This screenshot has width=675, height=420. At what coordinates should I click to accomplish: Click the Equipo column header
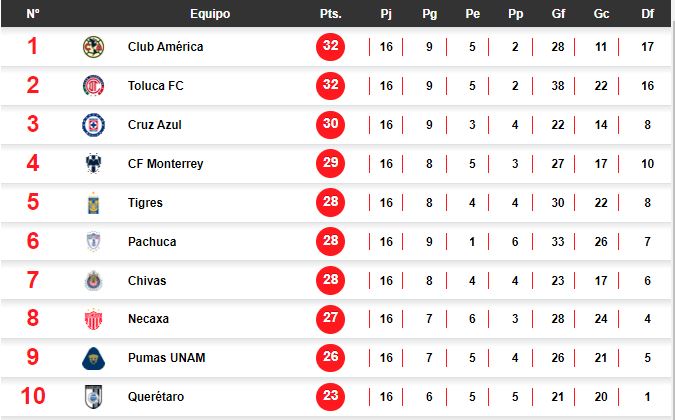click(209, 14)
